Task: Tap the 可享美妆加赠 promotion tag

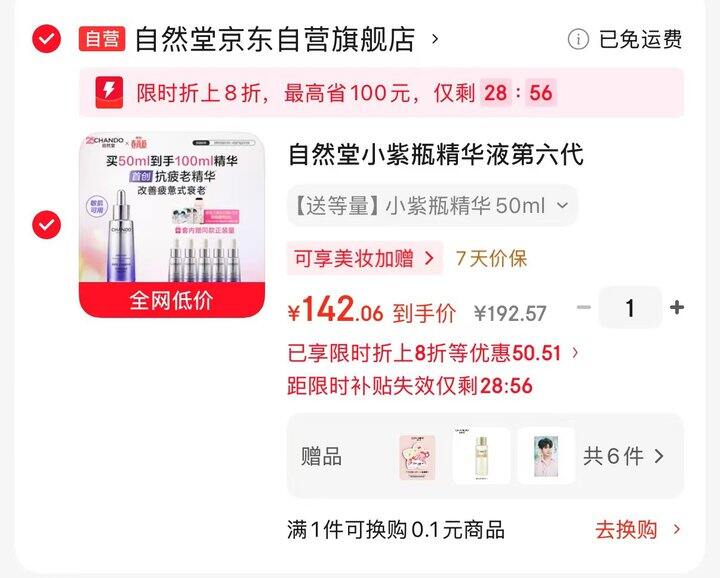Action: pos(365,258)
